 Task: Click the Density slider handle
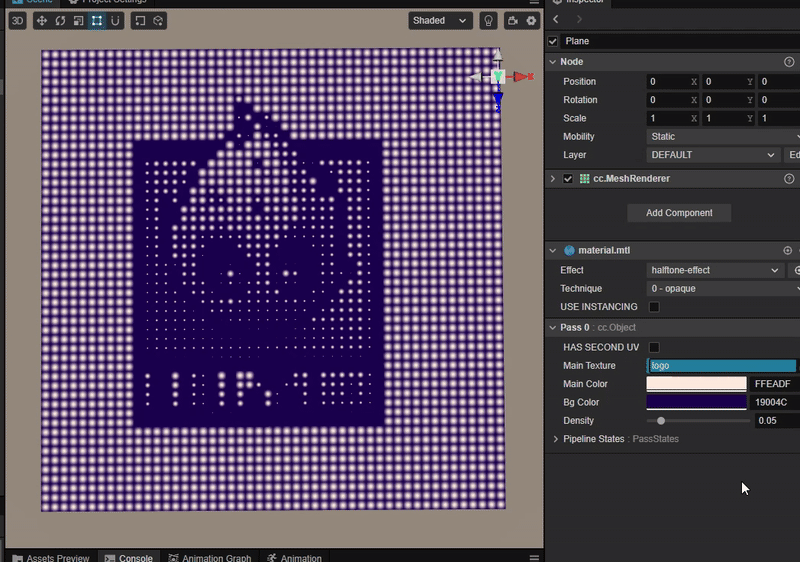pos(661,421)
